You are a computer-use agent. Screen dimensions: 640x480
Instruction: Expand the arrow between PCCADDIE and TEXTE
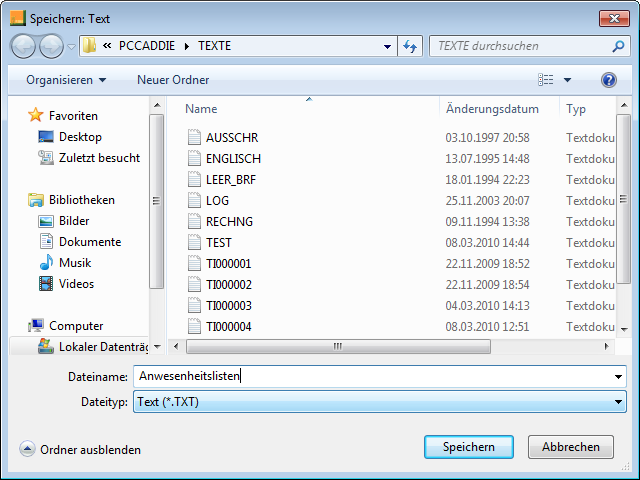click(187, 46)
